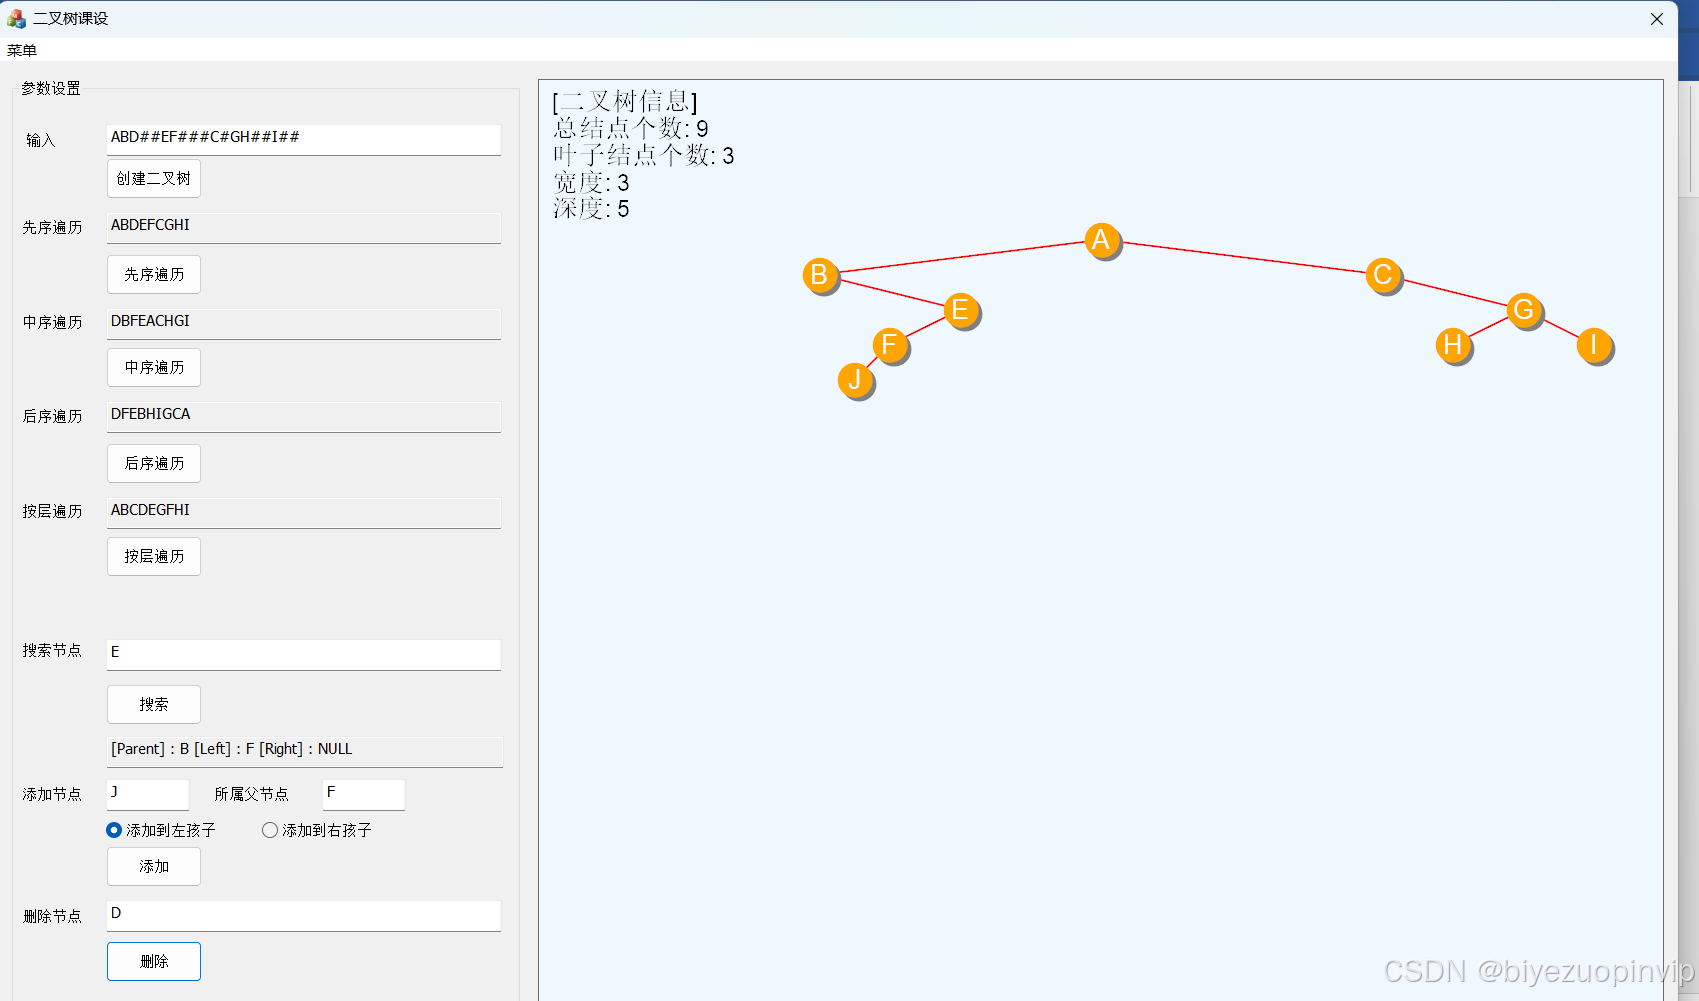Image resolution: width=1699 pixels, height=1001 pixels.
Task: Click the [二叉树信息] heading
Action: coord(625,101)
